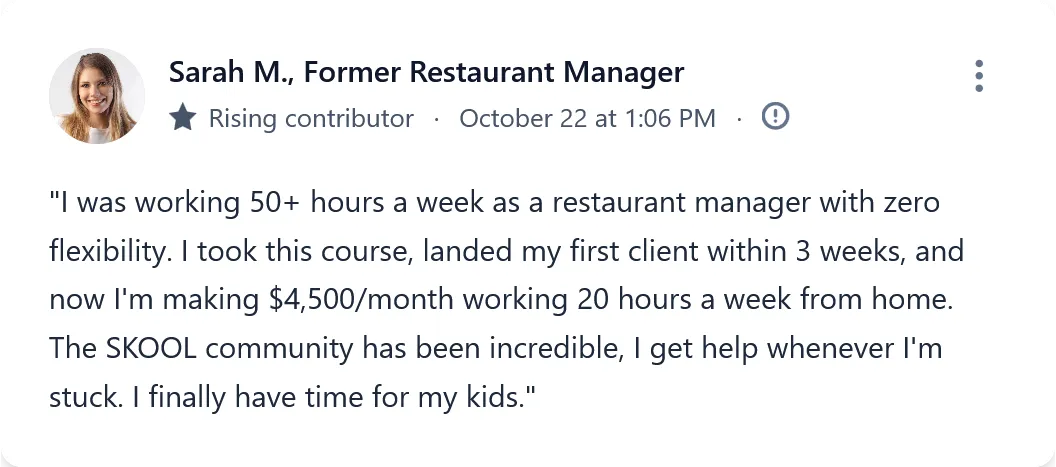The width and height of the screenshot is (1056, 467).
Task: Open Sarah M.'s profile photo
Action: [97, 96]
